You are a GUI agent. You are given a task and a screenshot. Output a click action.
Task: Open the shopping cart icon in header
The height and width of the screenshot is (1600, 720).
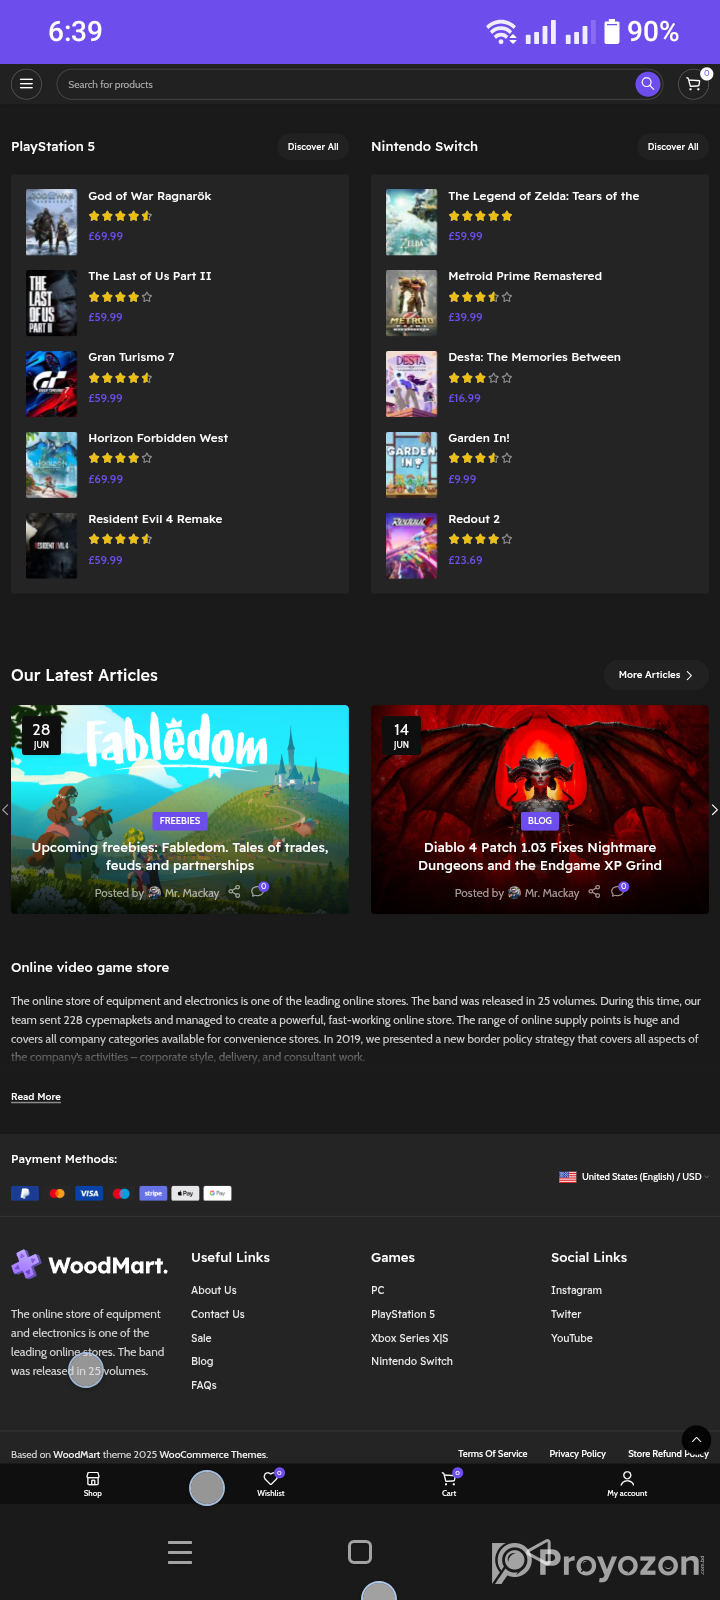pyautogui.click(x=693, y=84)
